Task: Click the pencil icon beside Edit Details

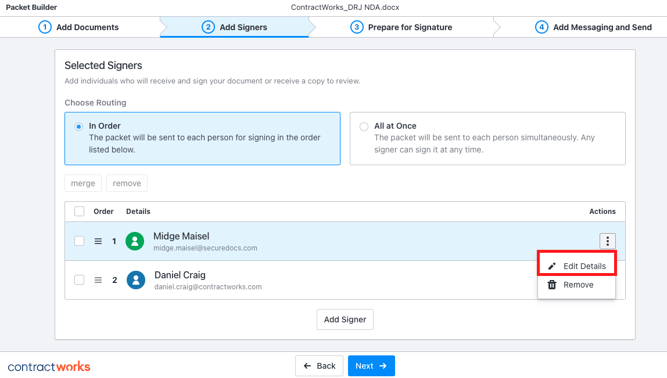Action: [x=552, y=266]
